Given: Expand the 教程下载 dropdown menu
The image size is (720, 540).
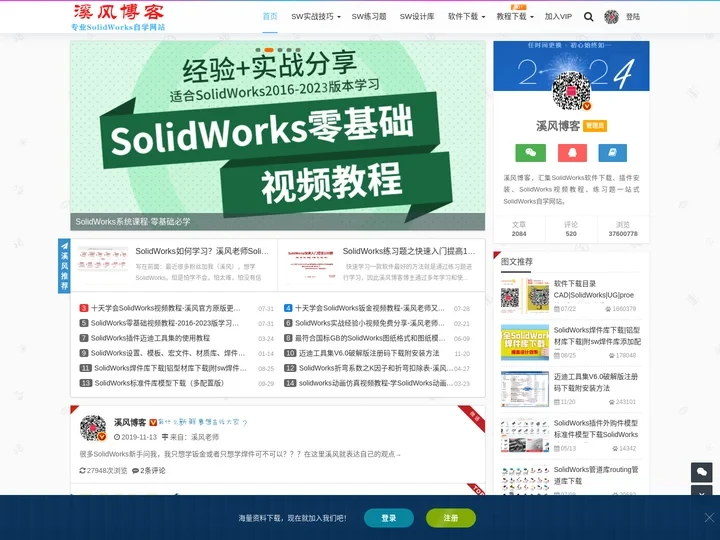Looking at the screenshot, I should 515,17.
